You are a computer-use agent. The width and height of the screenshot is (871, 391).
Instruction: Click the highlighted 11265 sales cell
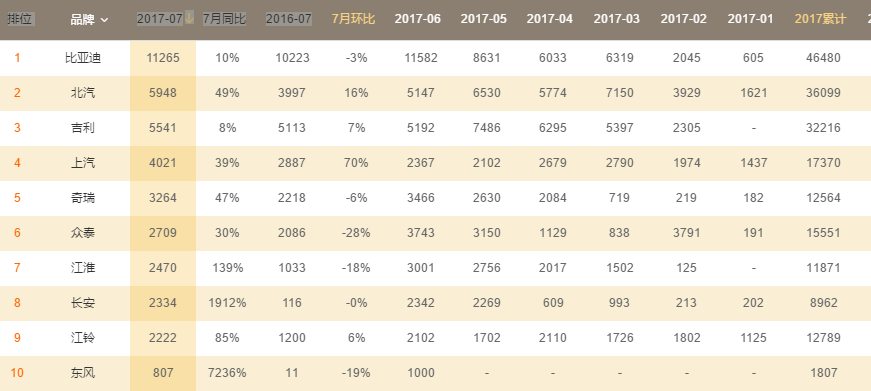[163, 58]
